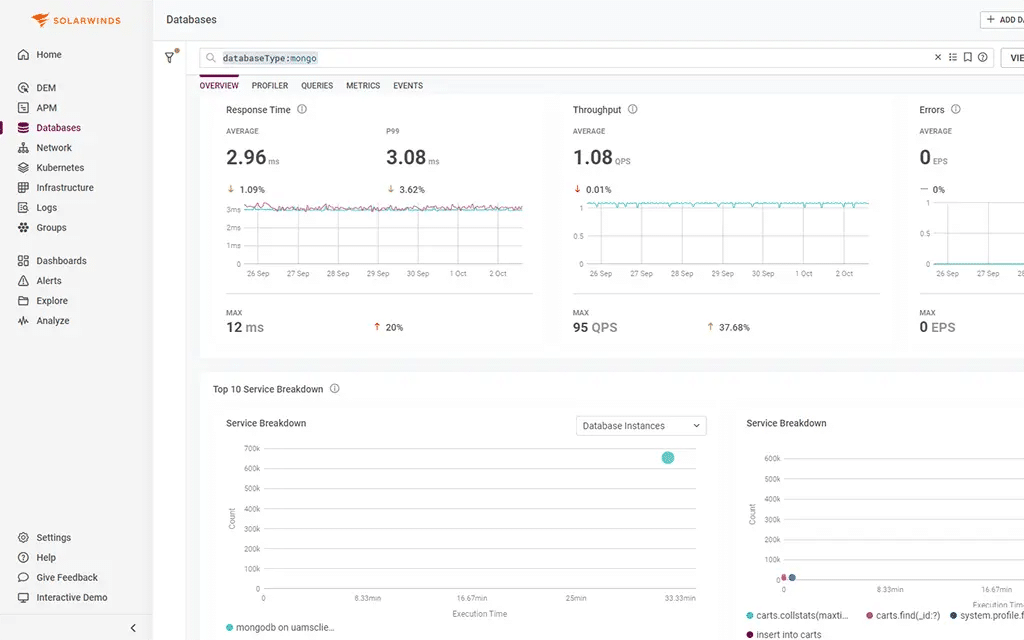This screenshot has width=1024, height=640.
Task: Show Errors info tooltip
Action: click(955, 109)
